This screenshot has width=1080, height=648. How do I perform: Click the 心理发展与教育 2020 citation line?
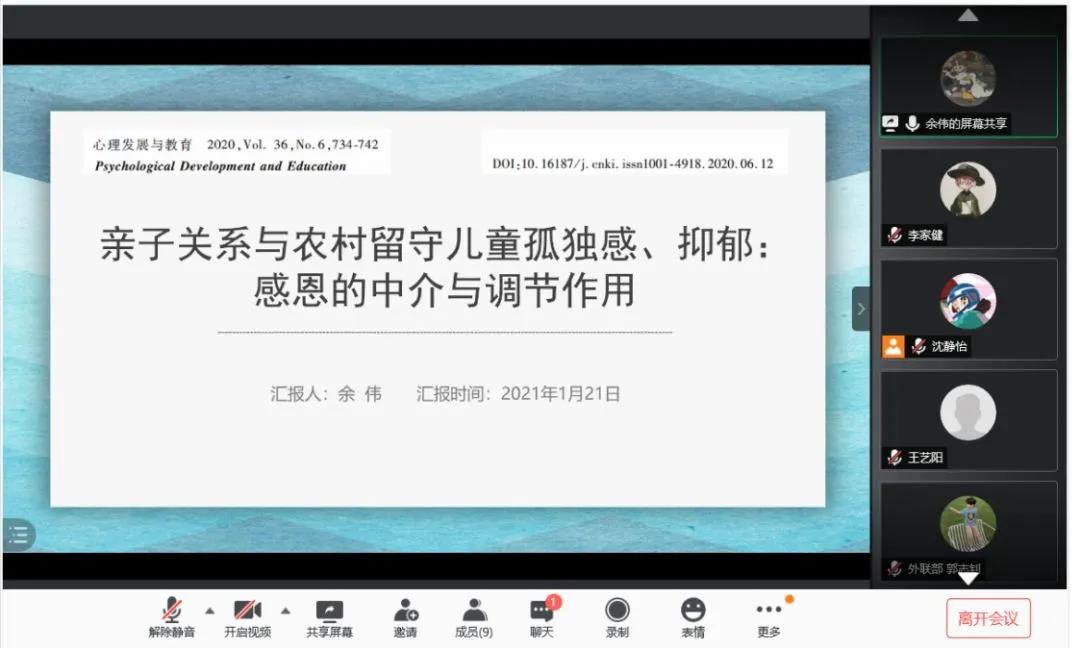point(236,145)
